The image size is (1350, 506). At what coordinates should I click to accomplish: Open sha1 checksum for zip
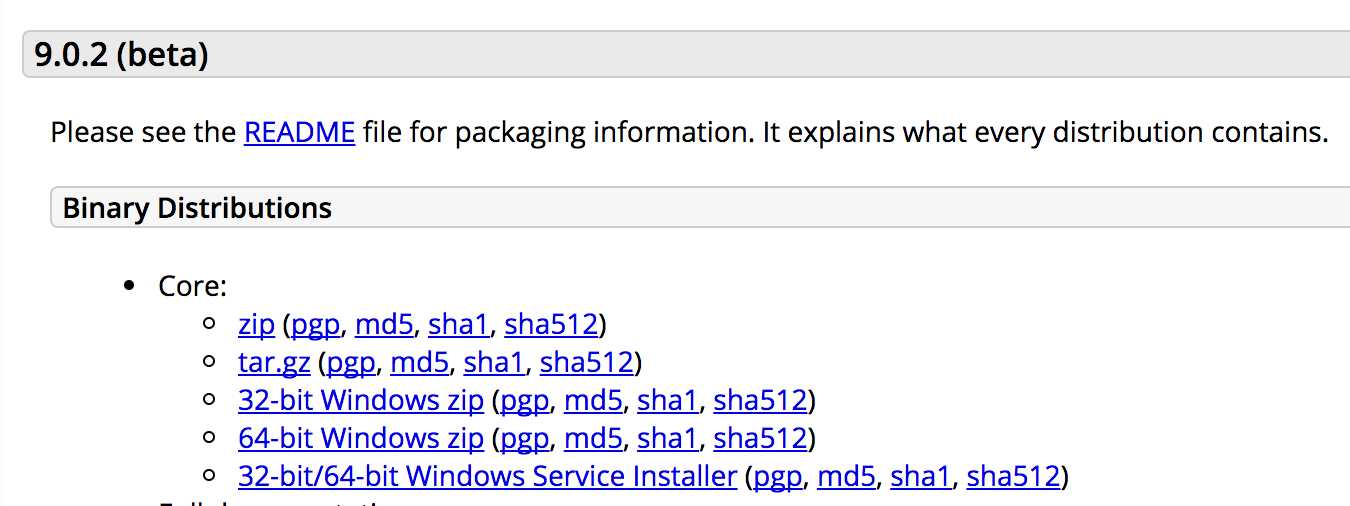457,325
